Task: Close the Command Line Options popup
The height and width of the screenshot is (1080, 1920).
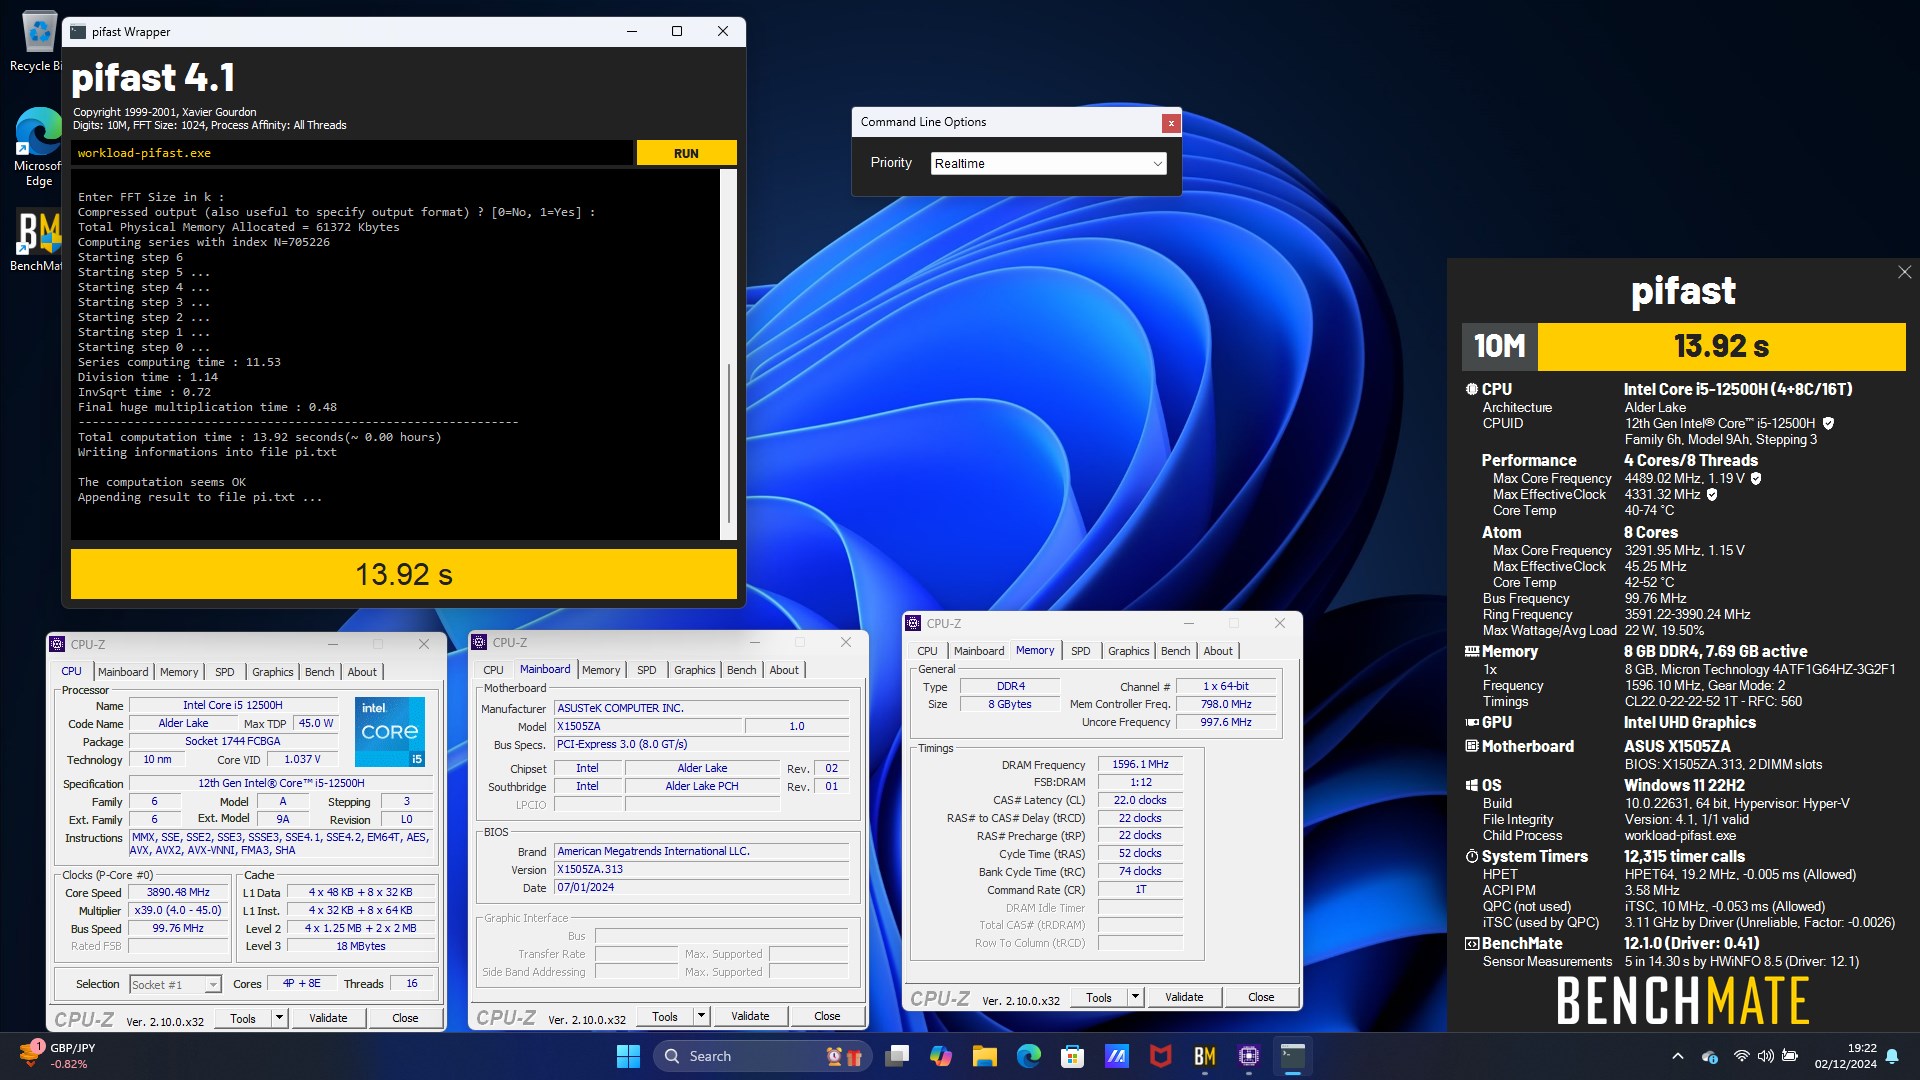Action: [x=1170, y=122]
